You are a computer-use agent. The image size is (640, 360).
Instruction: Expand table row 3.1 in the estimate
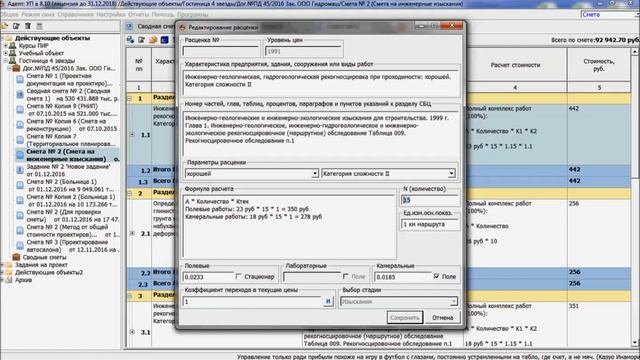[132, 332]
